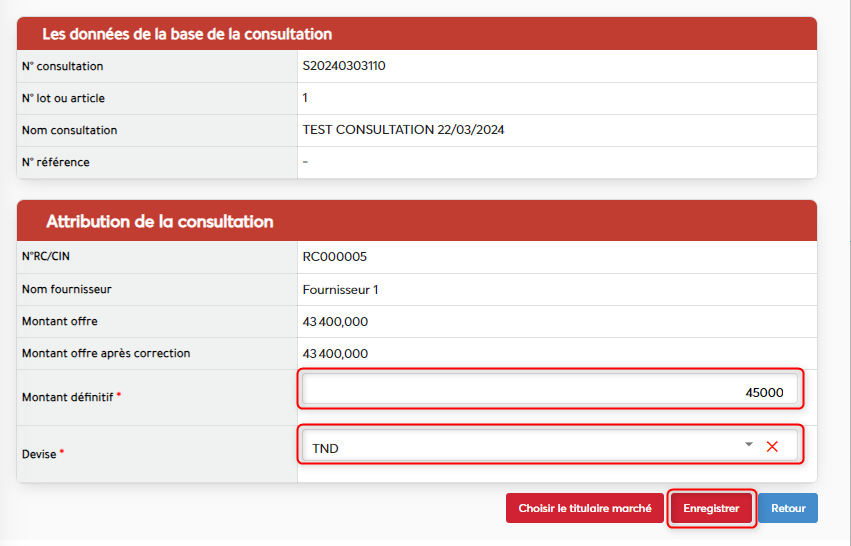Click the Fournisseur 1 supplier name
Screen dimensions: 851x546
[x=341, y=290]
